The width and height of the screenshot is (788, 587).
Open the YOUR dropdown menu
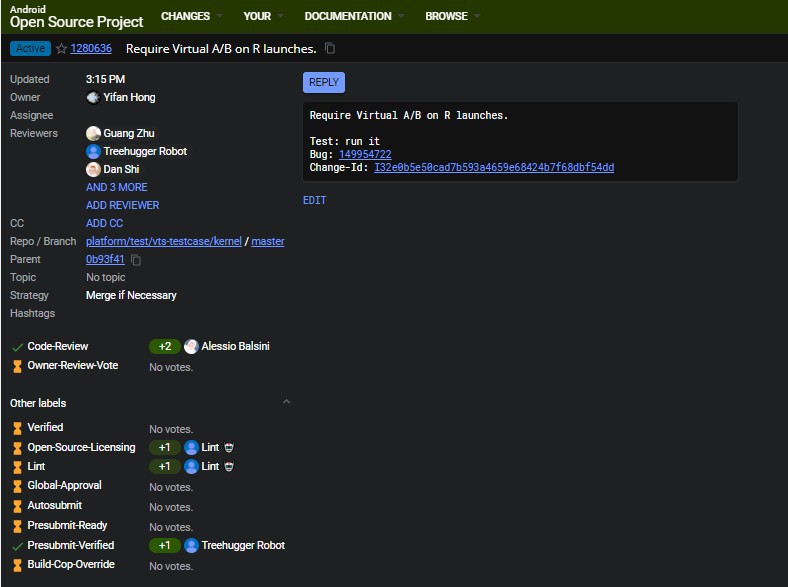click(263, 16)
